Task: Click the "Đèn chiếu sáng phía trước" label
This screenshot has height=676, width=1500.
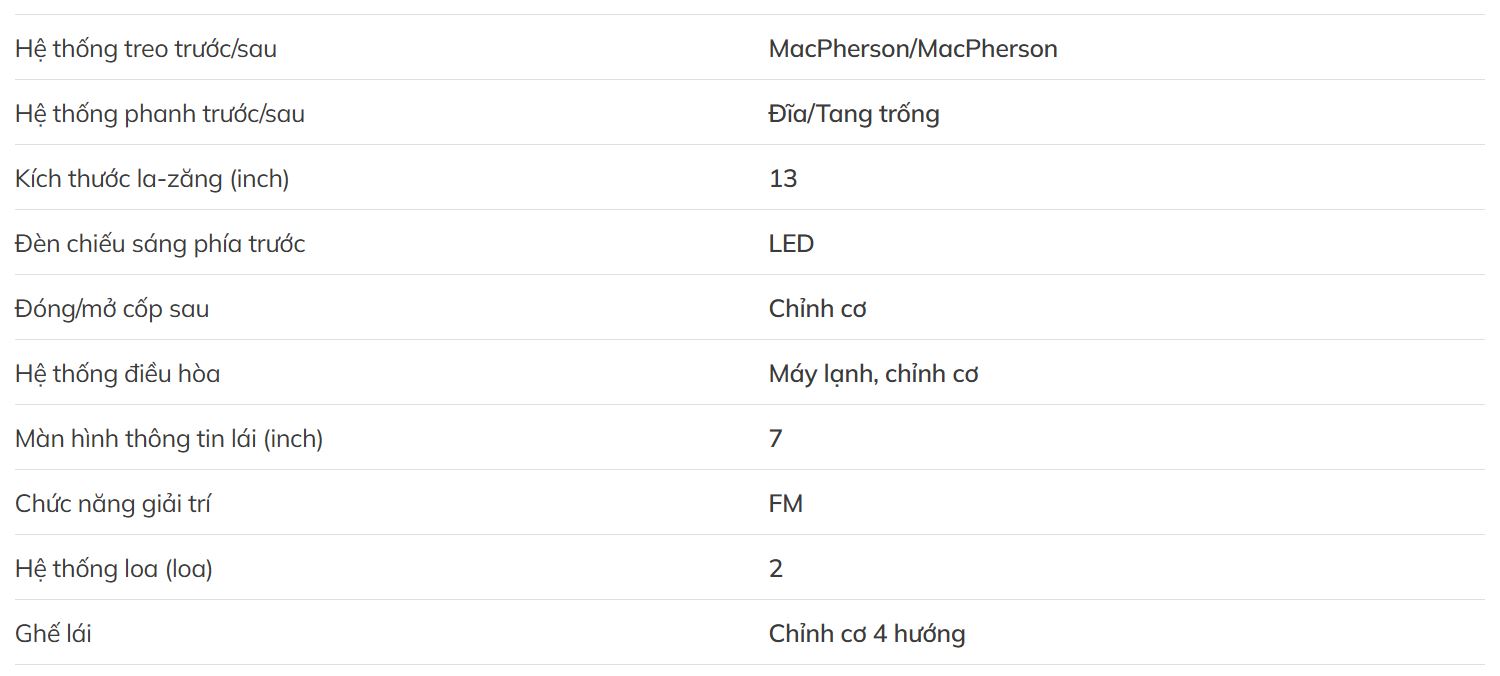Action: coord(160,244)
